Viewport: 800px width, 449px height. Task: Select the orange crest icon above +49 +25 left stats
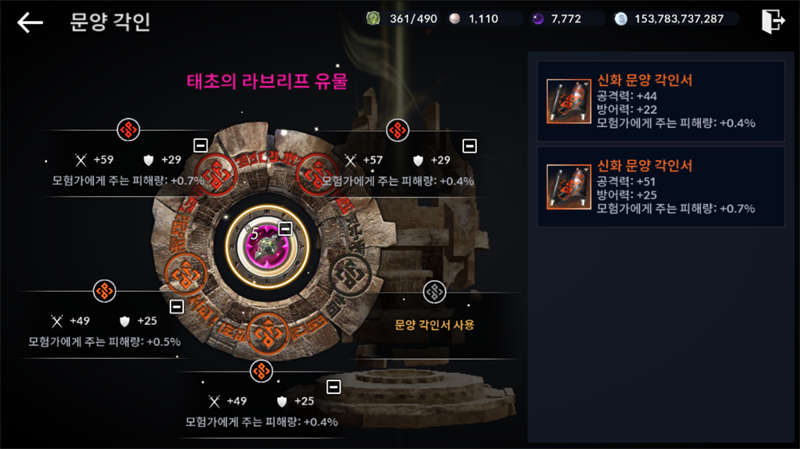click(x=105, y=291)
